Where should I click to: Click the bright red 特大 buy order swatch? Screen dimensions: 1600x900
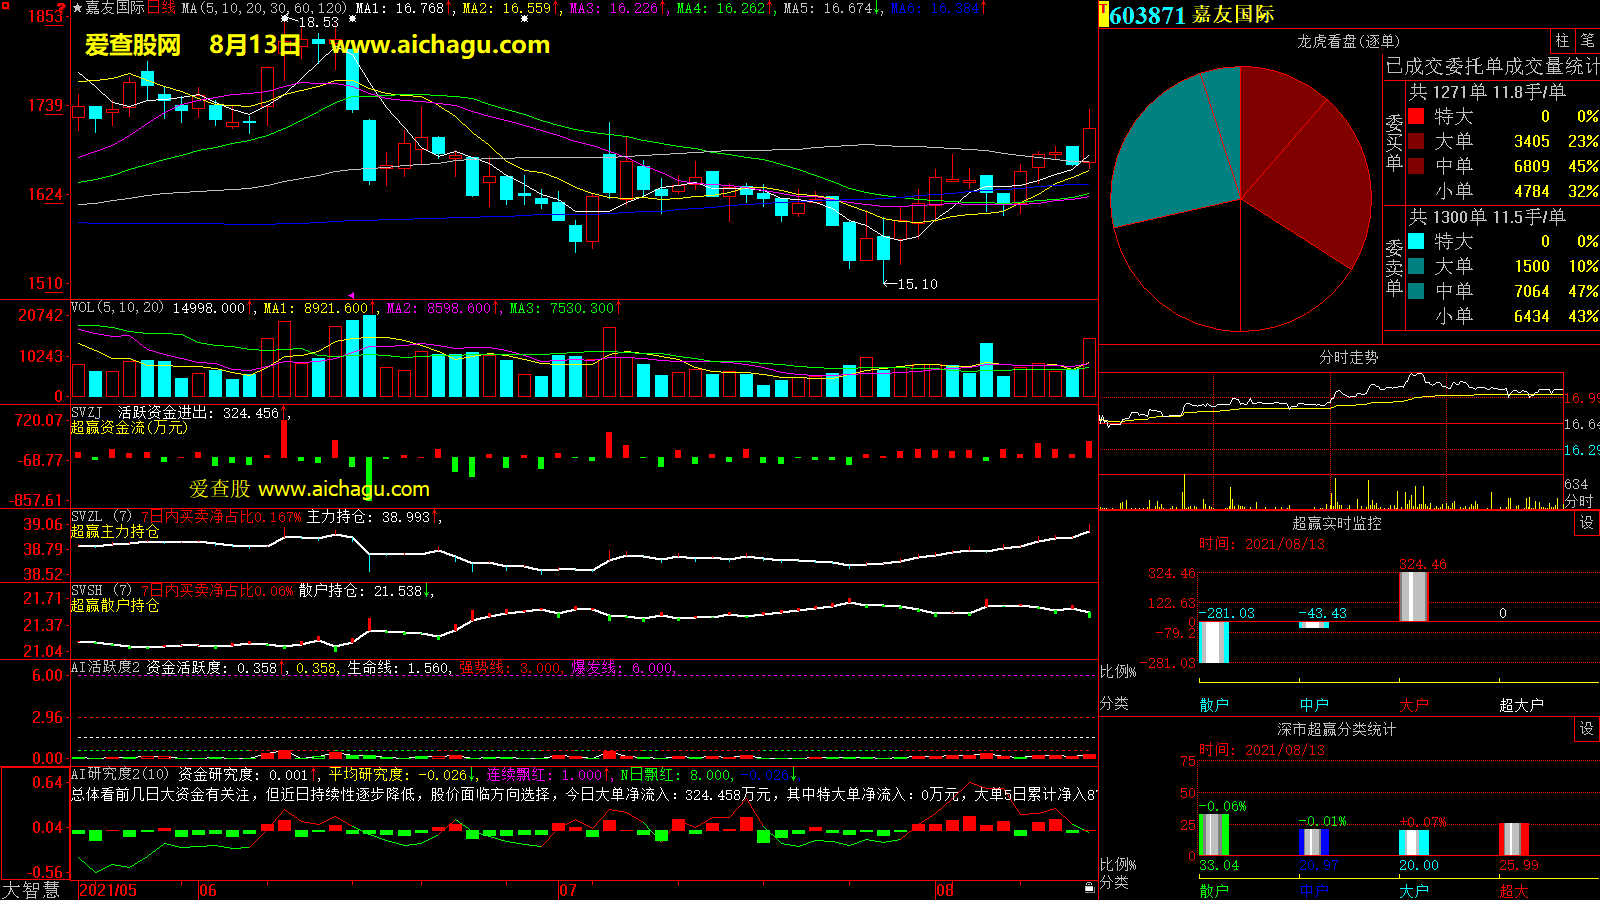click(x=1416, y=116)
